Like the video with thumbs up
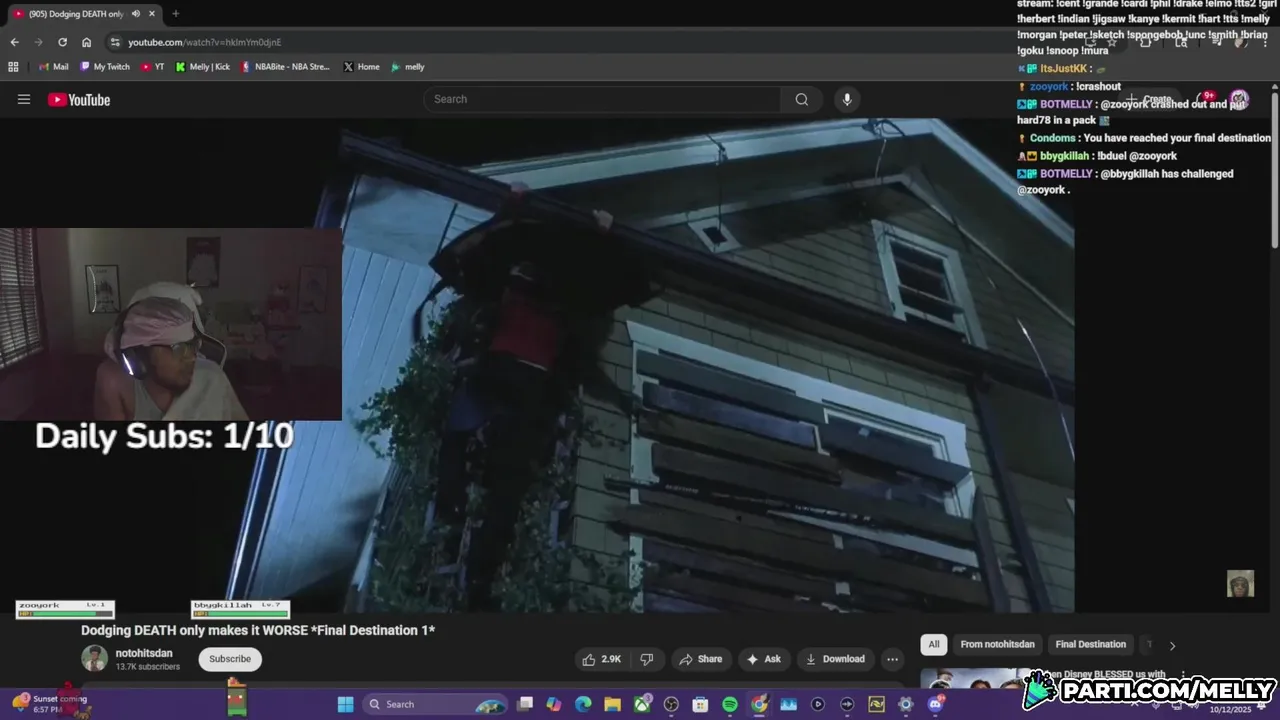 coord(602,659)
